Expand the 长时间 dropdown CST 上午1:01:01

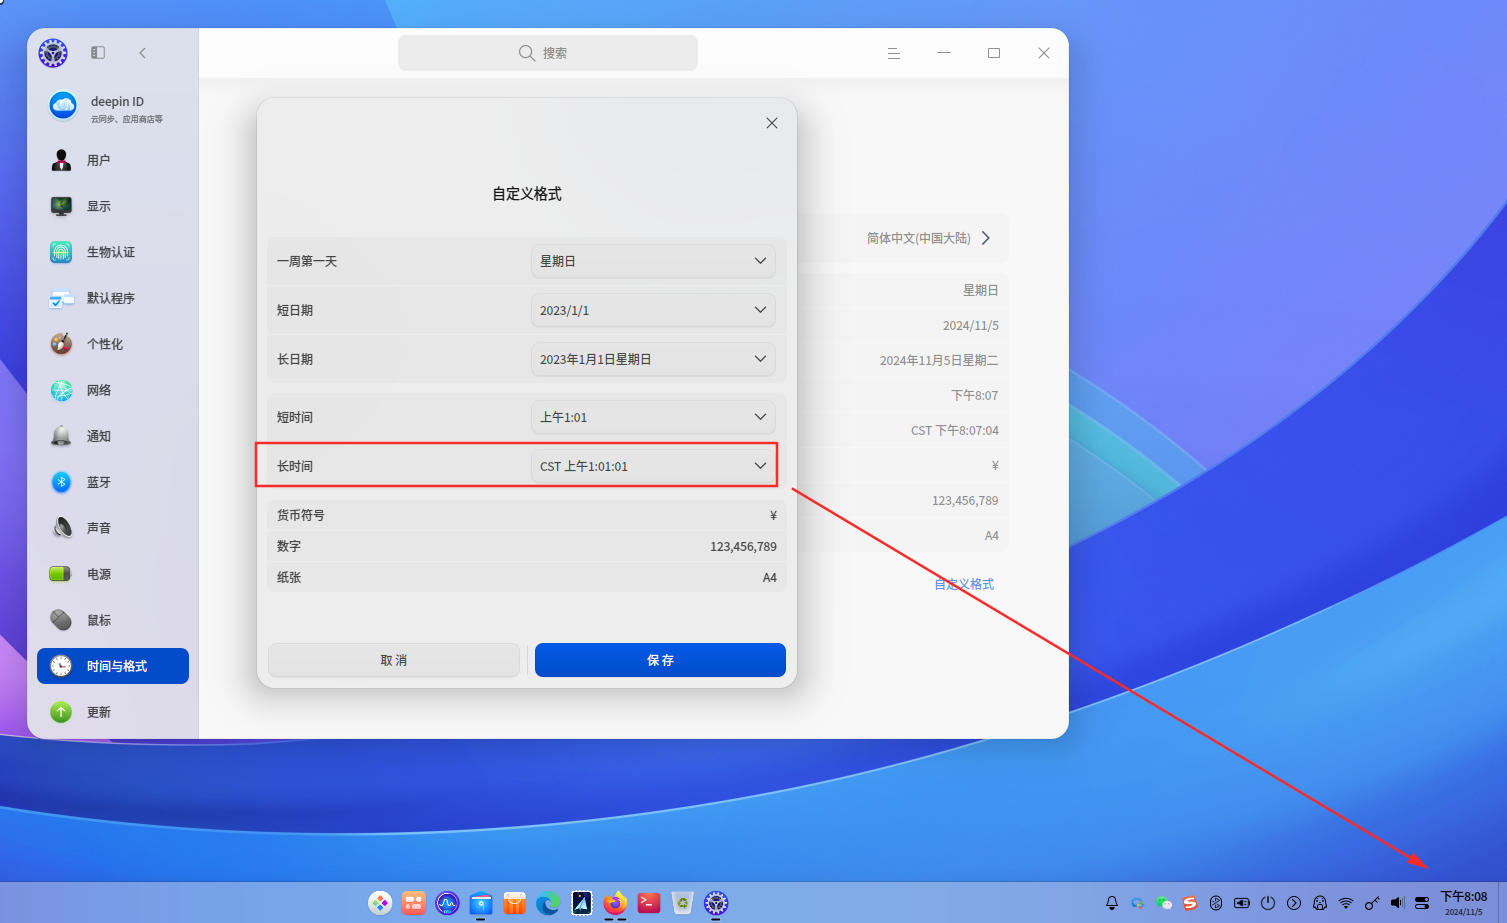pyautogui.click(x=653, y=466)
